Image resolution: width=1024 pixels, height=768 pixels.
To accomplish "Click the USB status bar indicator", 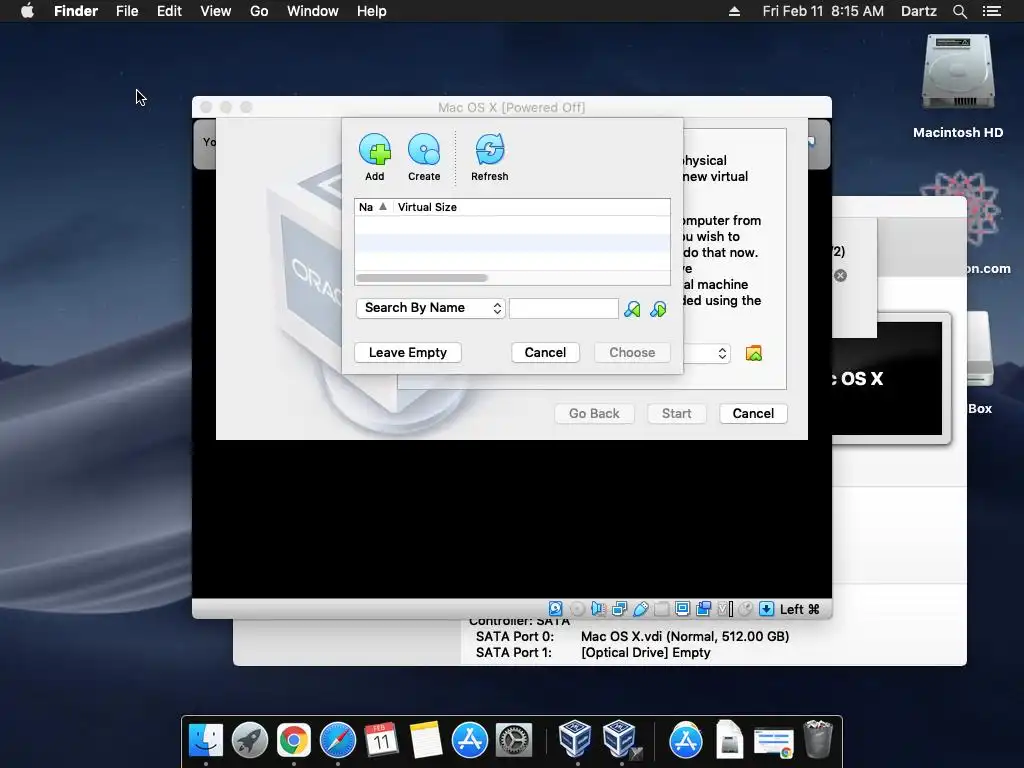I will [x=641, y=609].
